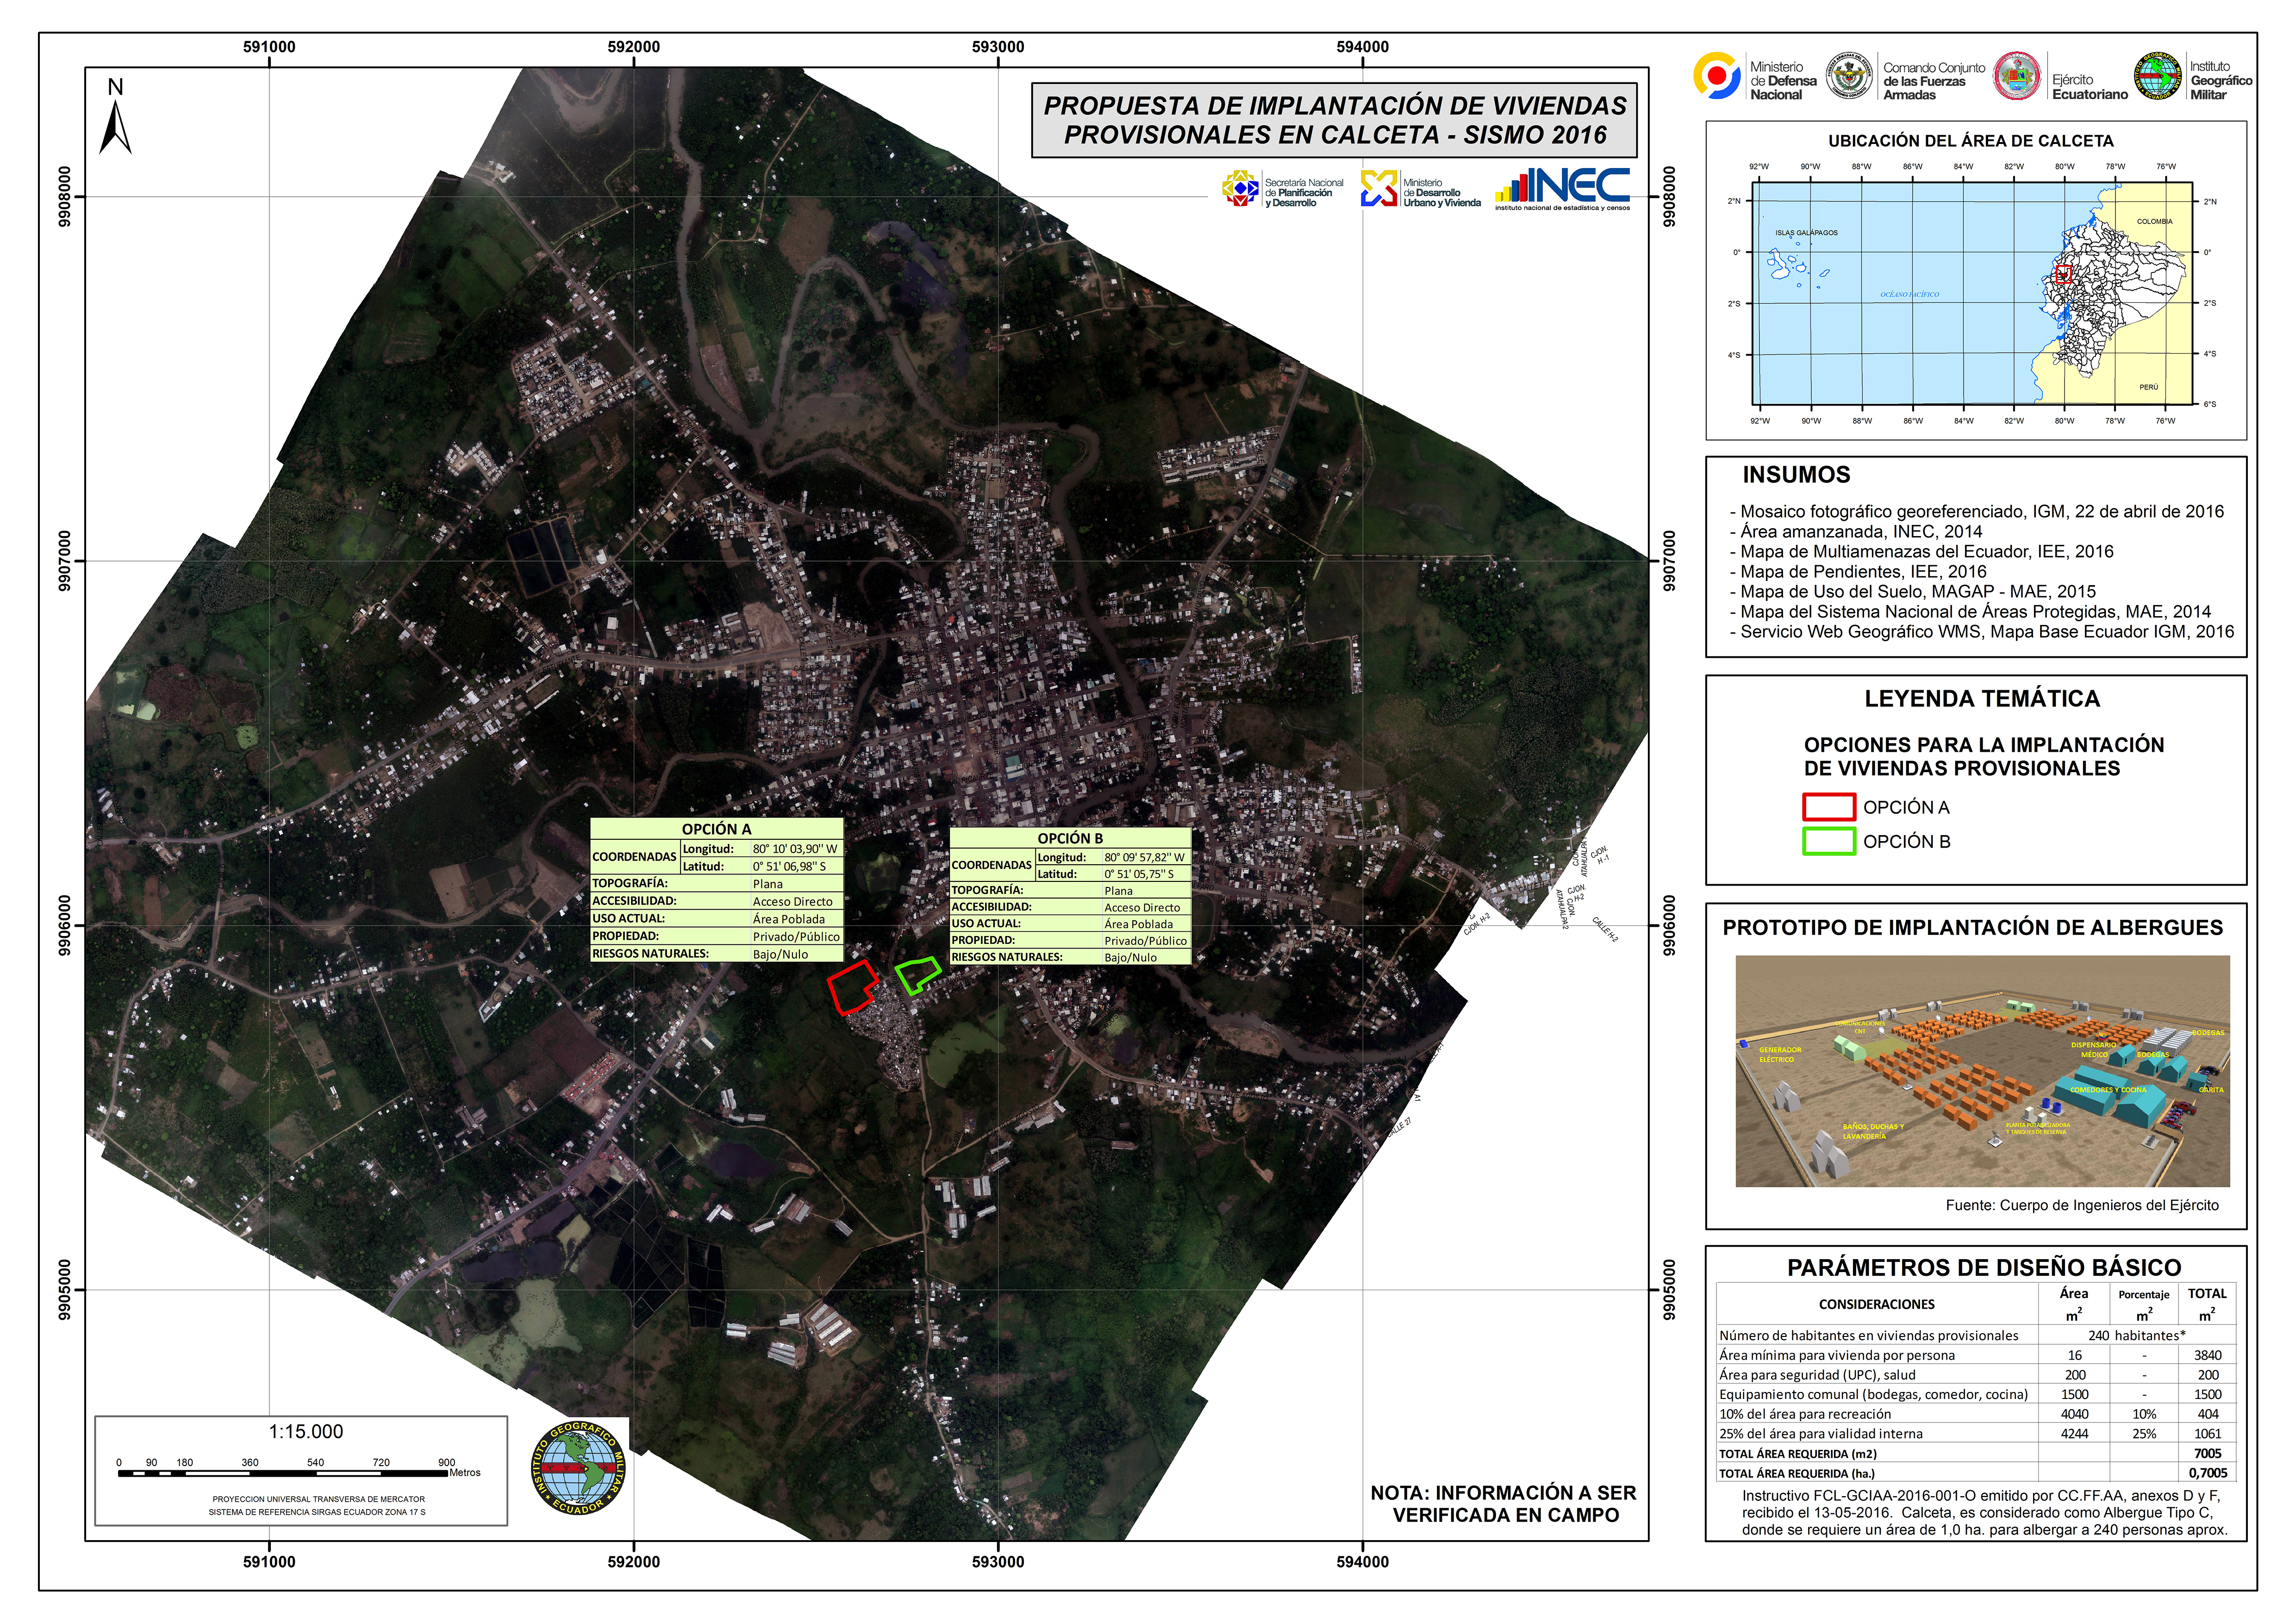Click the map title banner

tap(1334, 121)
